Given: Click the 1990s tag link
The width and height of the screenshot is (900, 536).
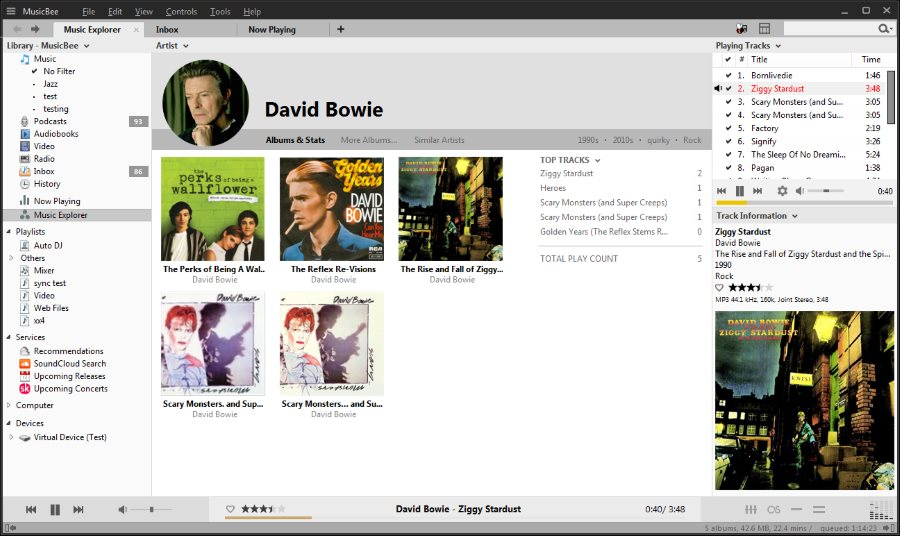Looking at the screenshot, I should click(x=588, y=140).
